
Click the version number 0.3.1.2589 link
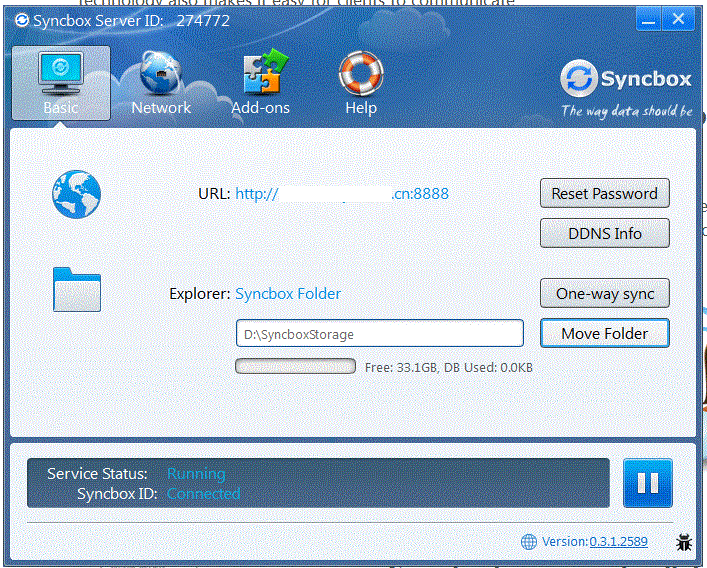point(618,542)
